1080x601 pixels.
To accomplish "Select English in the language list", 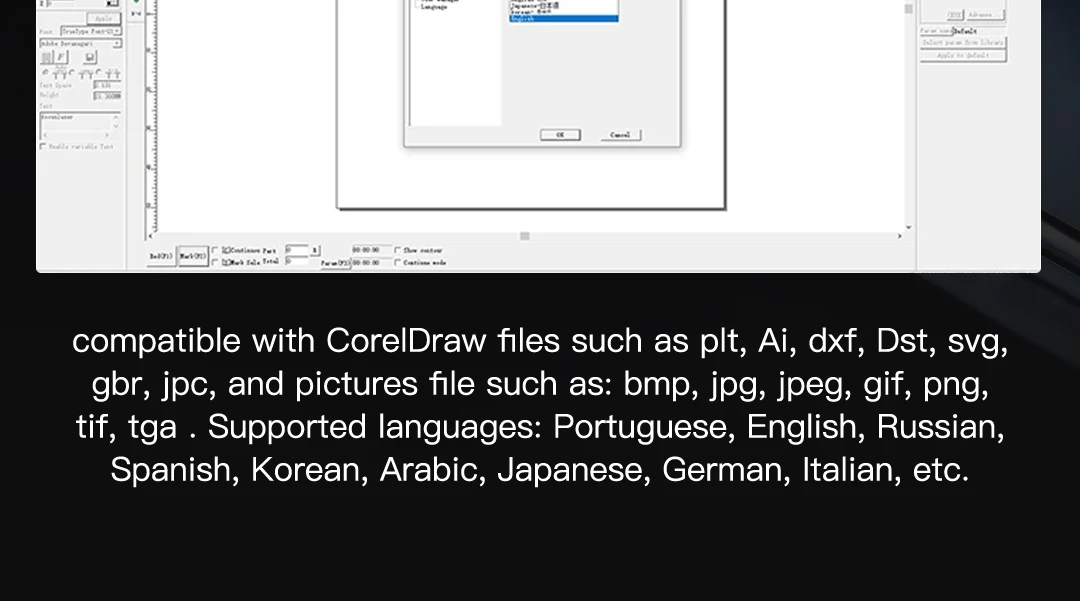I will coord(563,19).
